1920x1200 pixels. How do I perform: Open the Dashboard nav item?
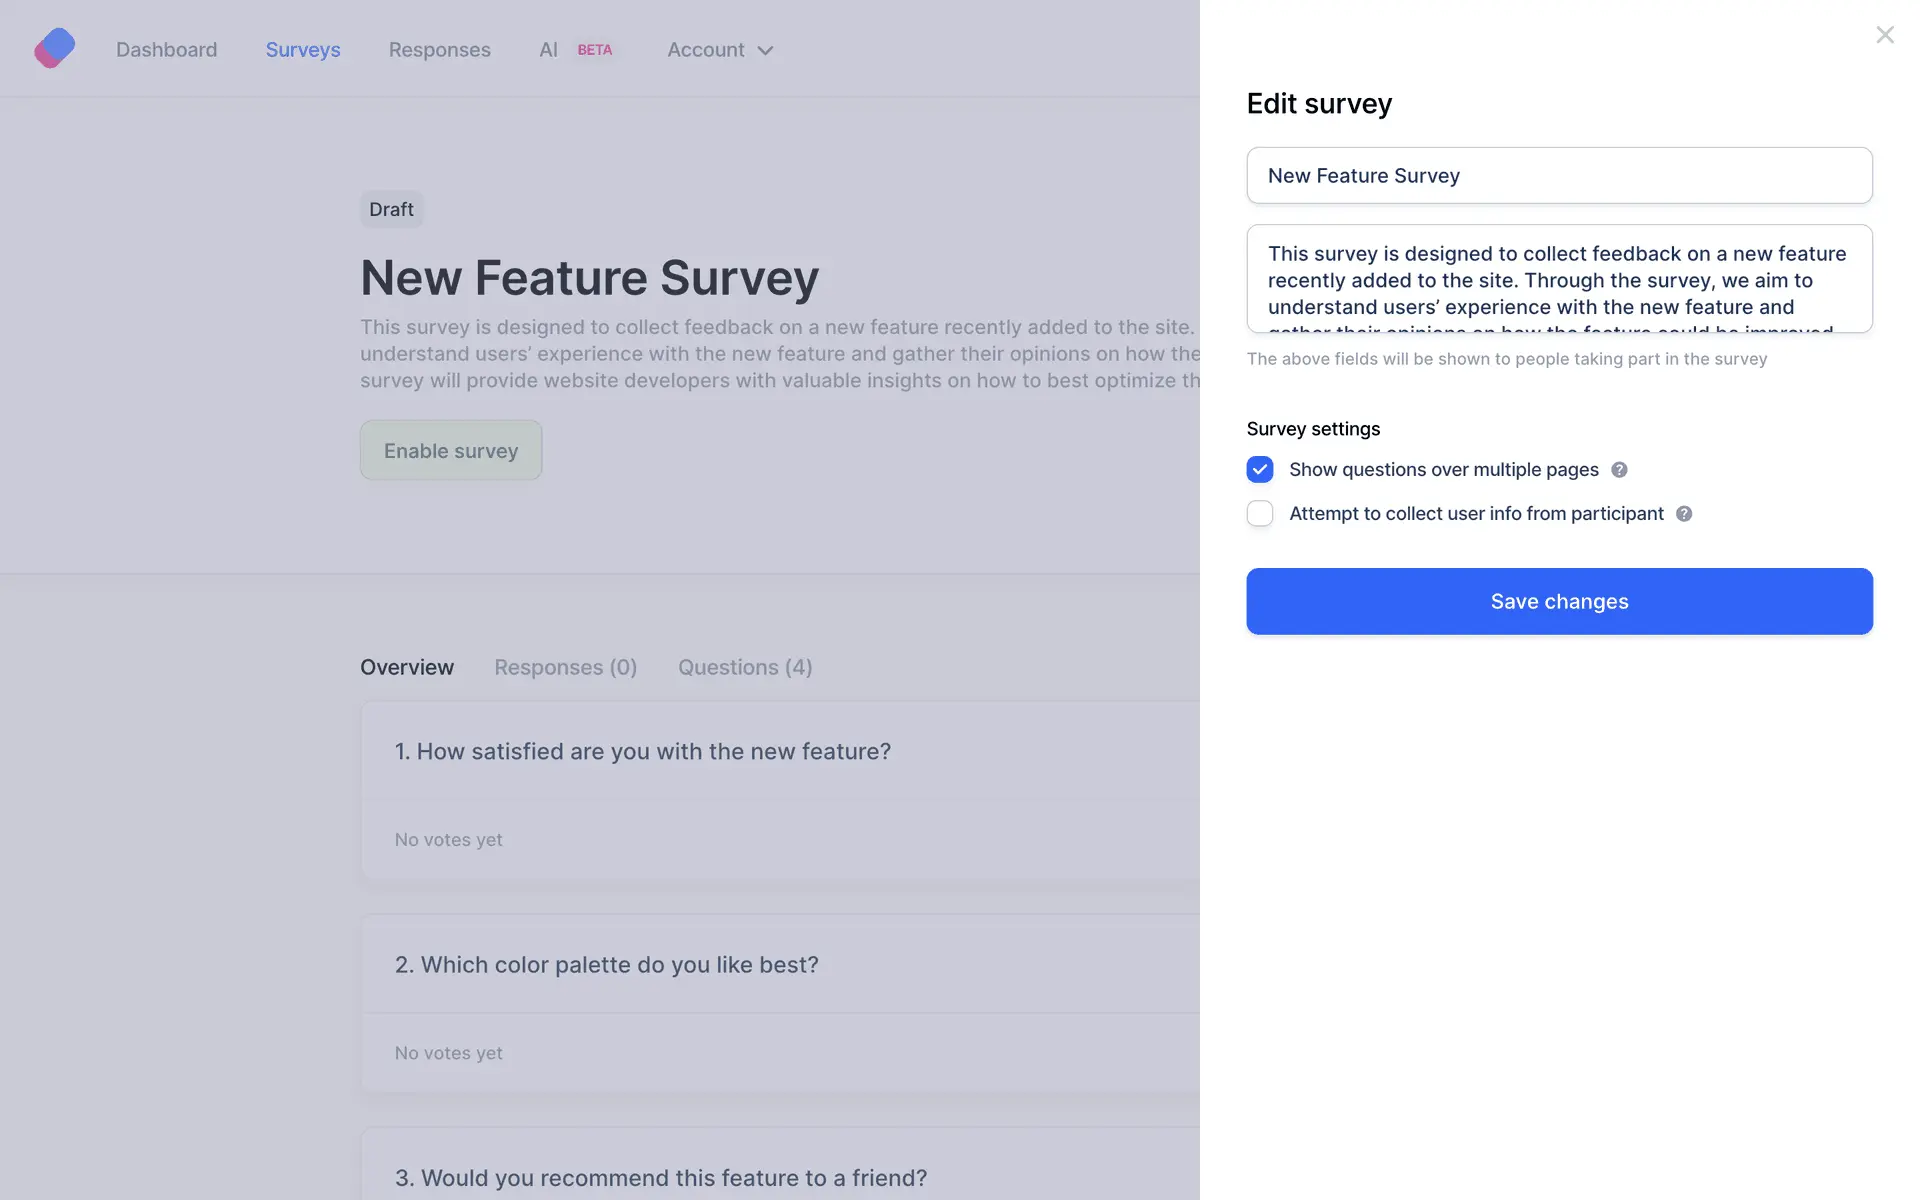(166, 50)
